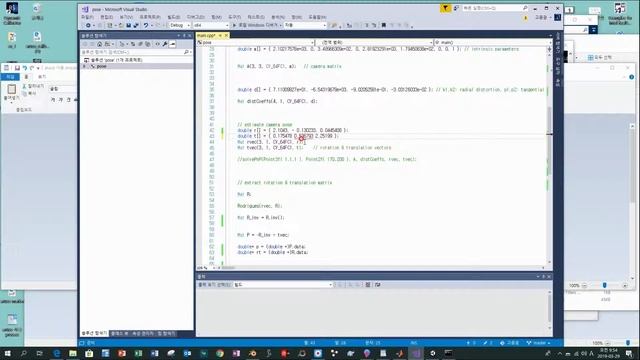
Task: Click the Save icon in Visual Studio toolbar
Action: point(129,25)
